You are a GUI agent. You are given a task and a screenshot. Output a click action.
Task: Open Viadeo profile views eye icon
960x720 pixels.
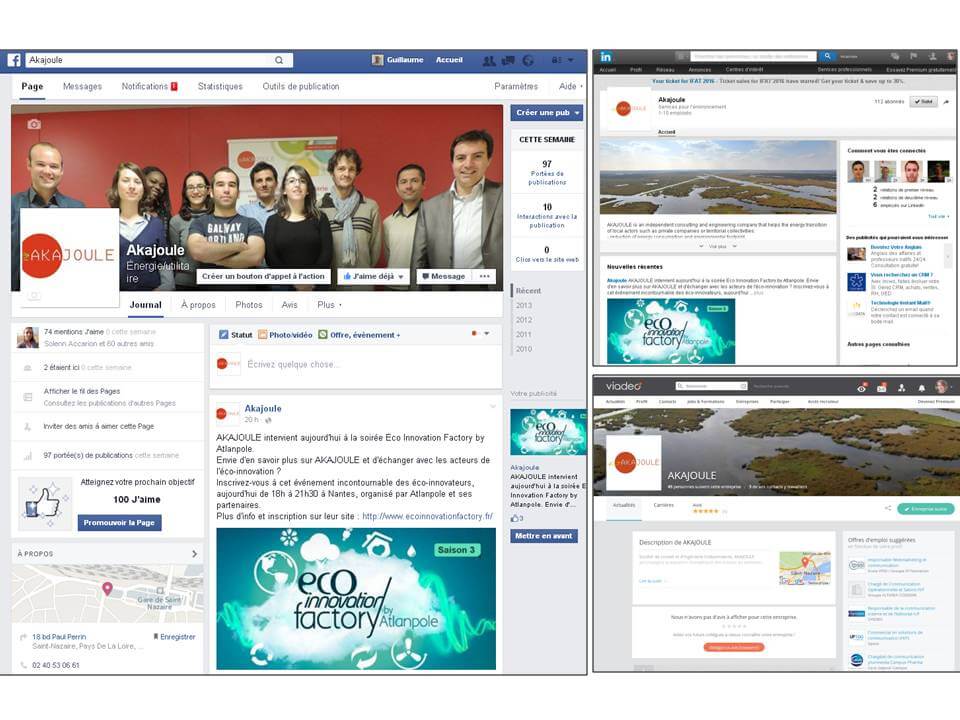coord(861,387)
